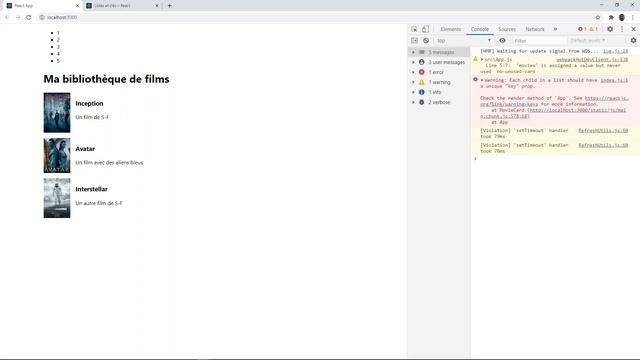Open console settings gear
This screenshot has width=640, height=360.
point(633,41)
